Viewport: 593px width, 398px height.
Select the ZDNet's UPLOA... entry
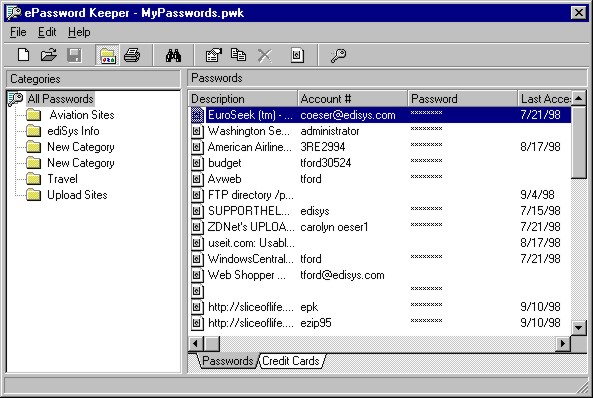coord(251,227)
